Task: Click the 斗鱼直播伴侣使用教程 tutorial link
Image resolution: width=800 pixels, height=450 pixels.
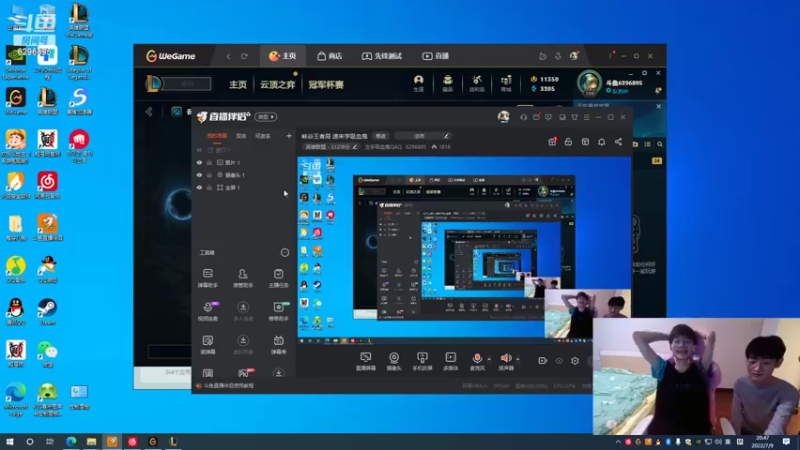Action: [x=229, y=386]
